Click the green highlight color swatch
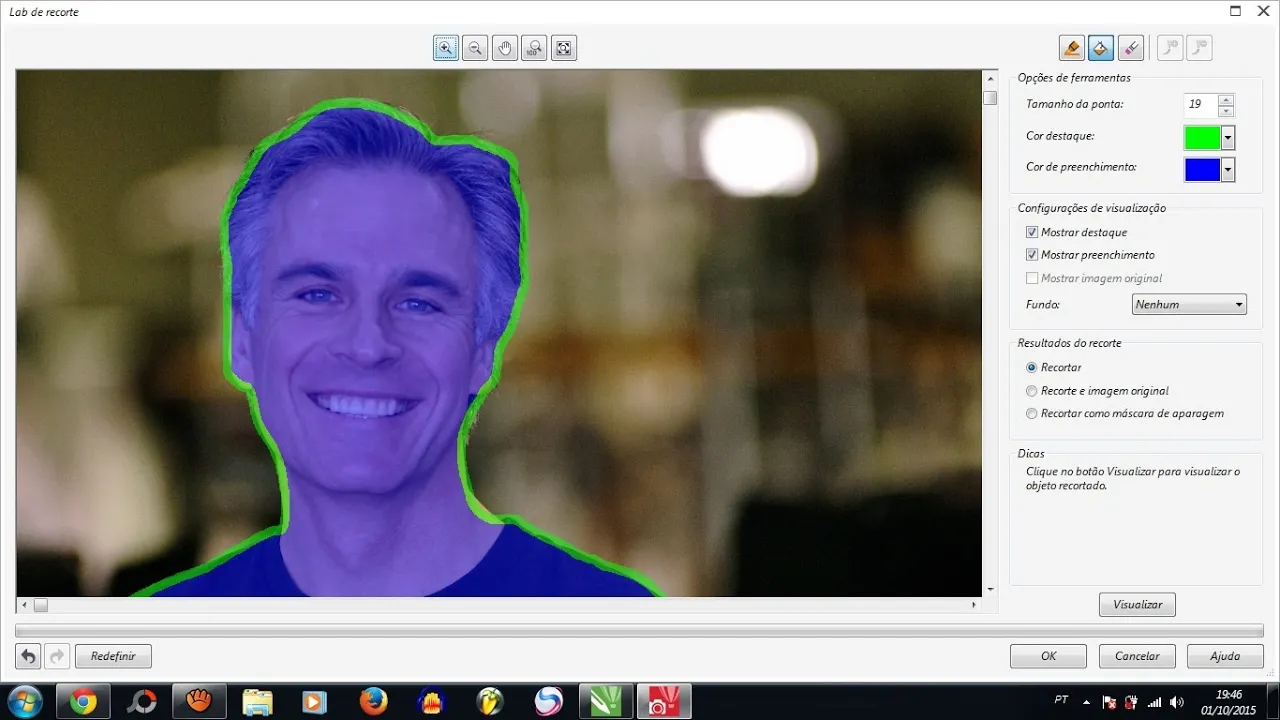The image size is (1280, 720). click(1202, 138)
